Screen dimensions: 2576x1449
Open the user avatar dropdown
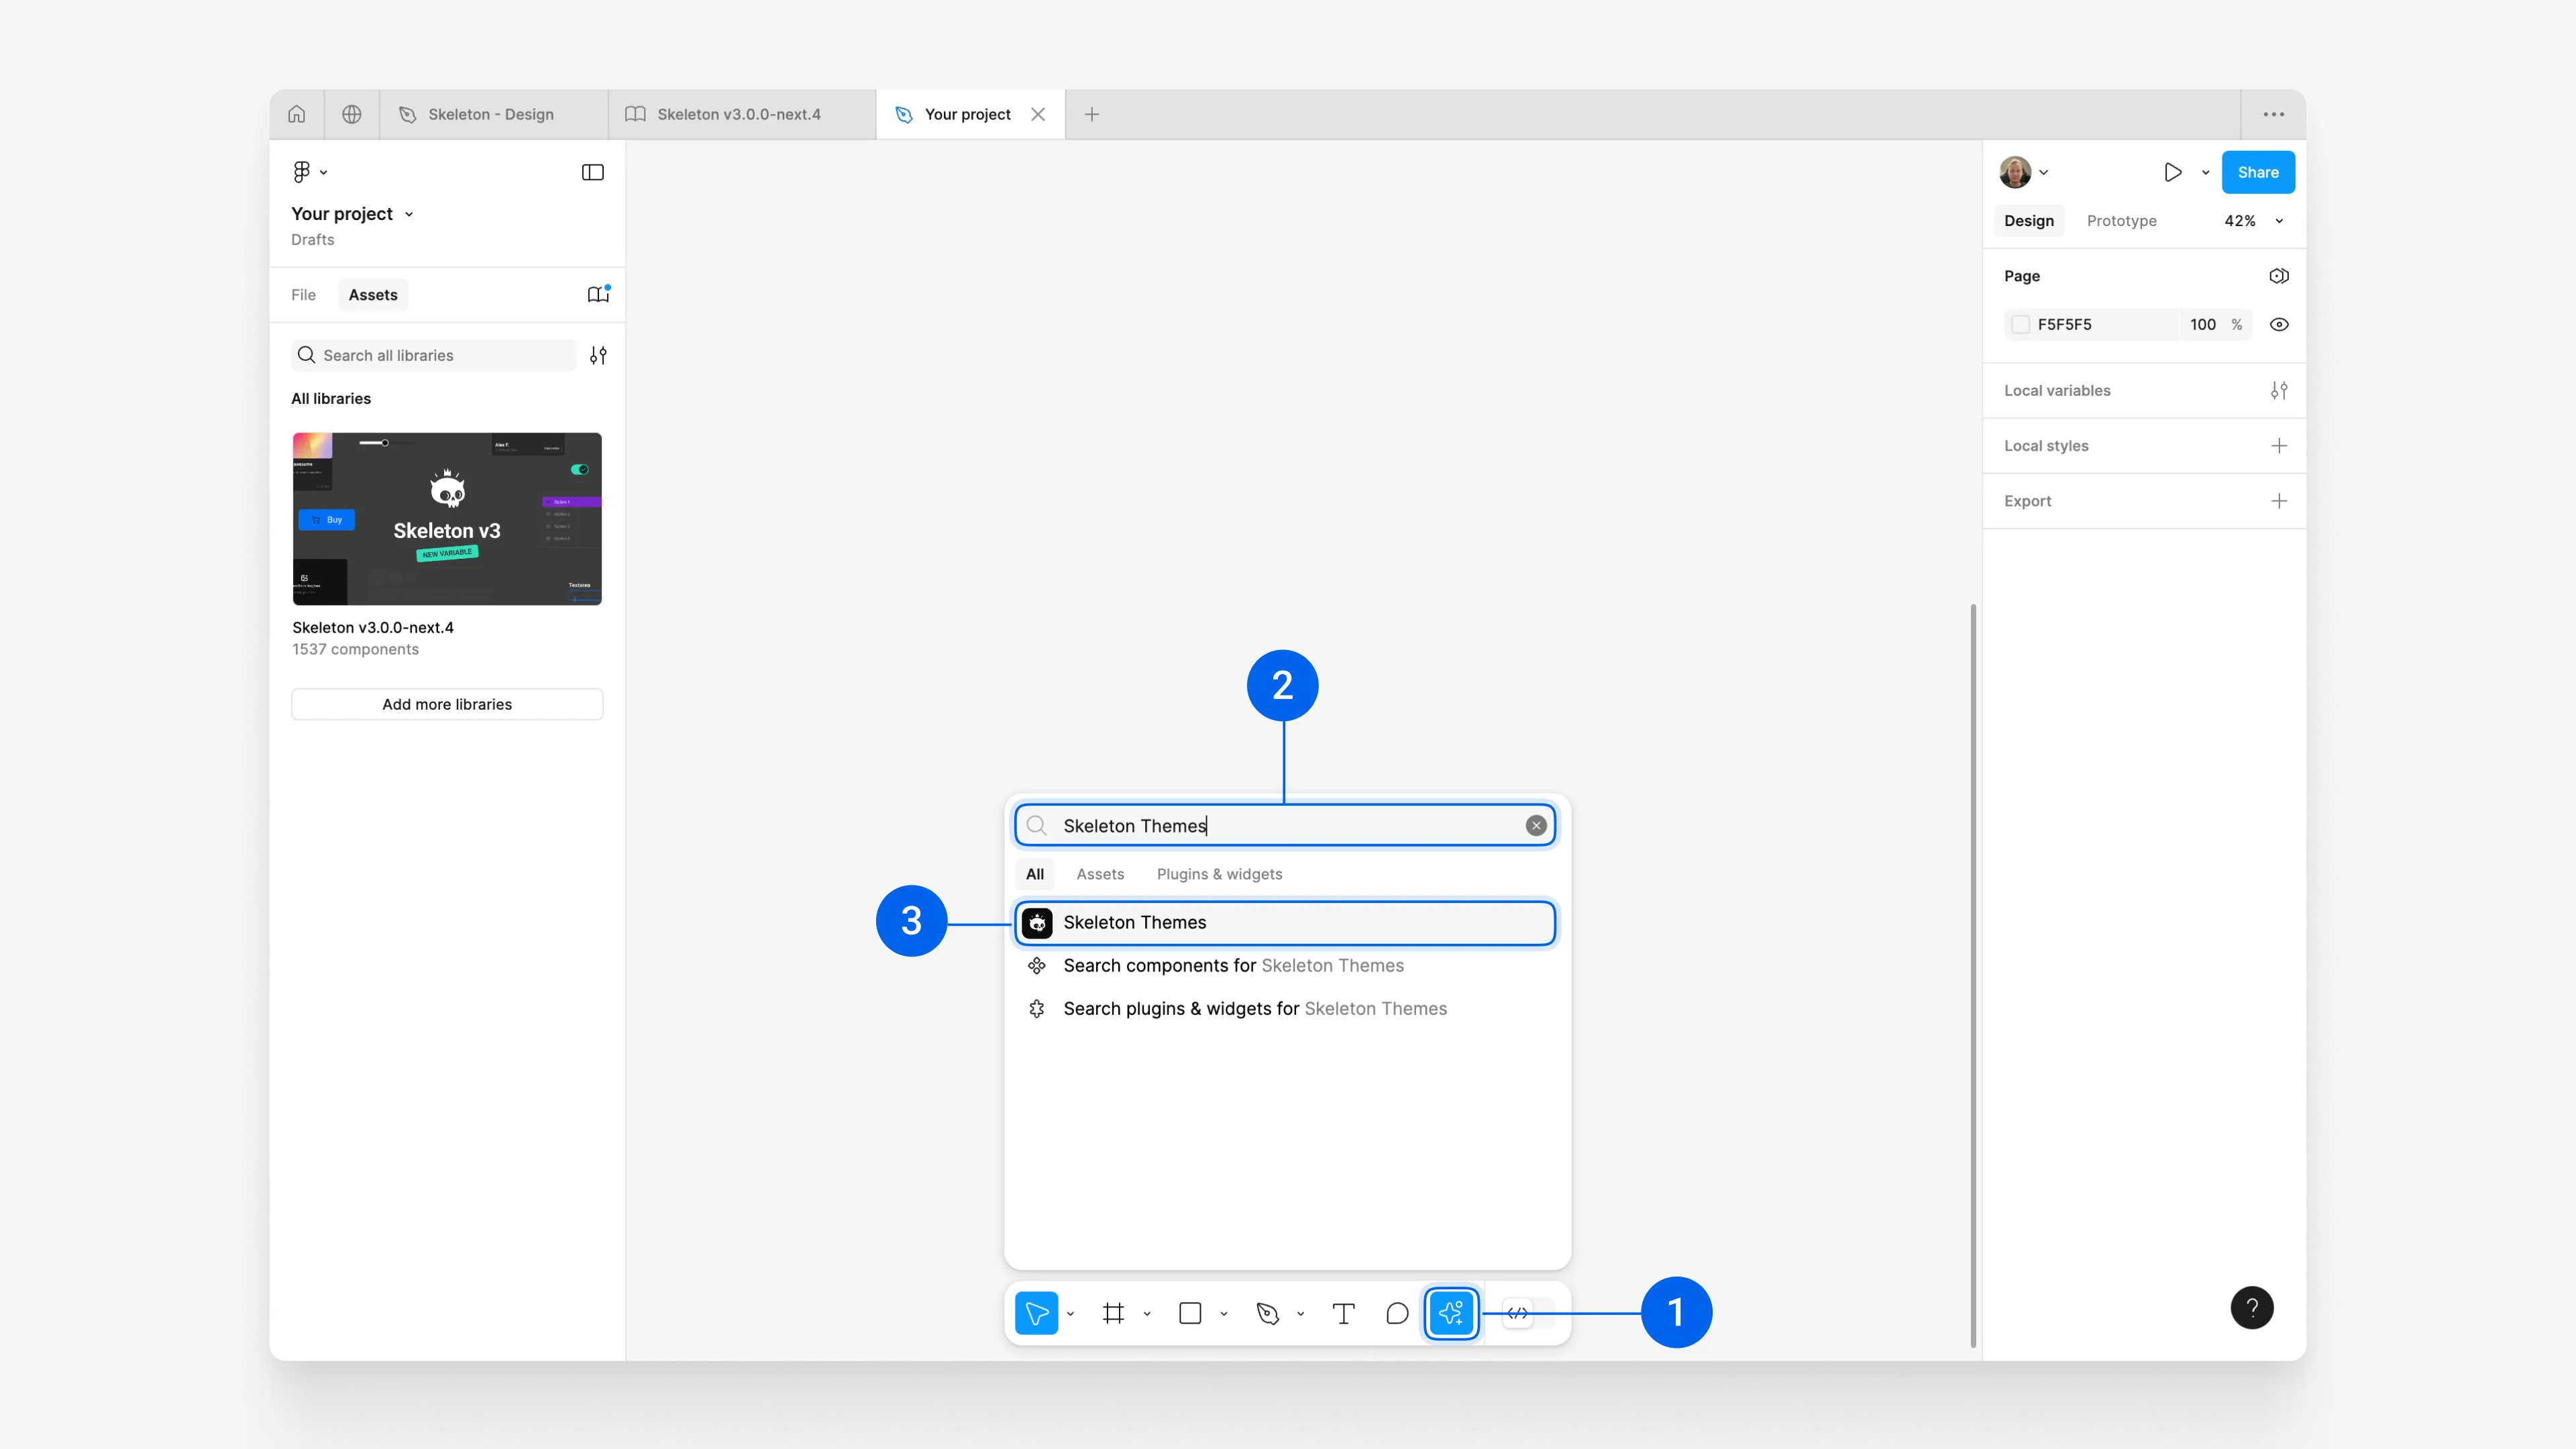coord(2024,172)
